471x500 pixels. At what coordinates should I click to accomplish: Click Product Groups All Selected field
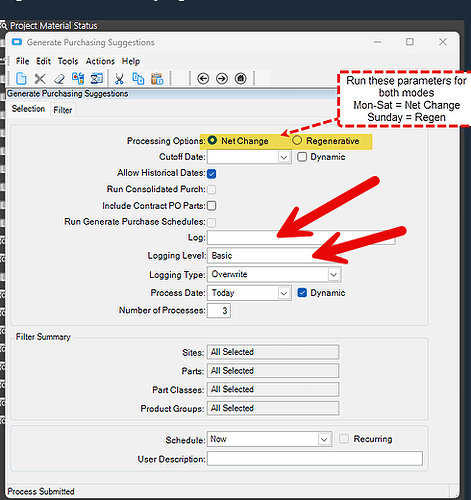click(x=273, y=408)
